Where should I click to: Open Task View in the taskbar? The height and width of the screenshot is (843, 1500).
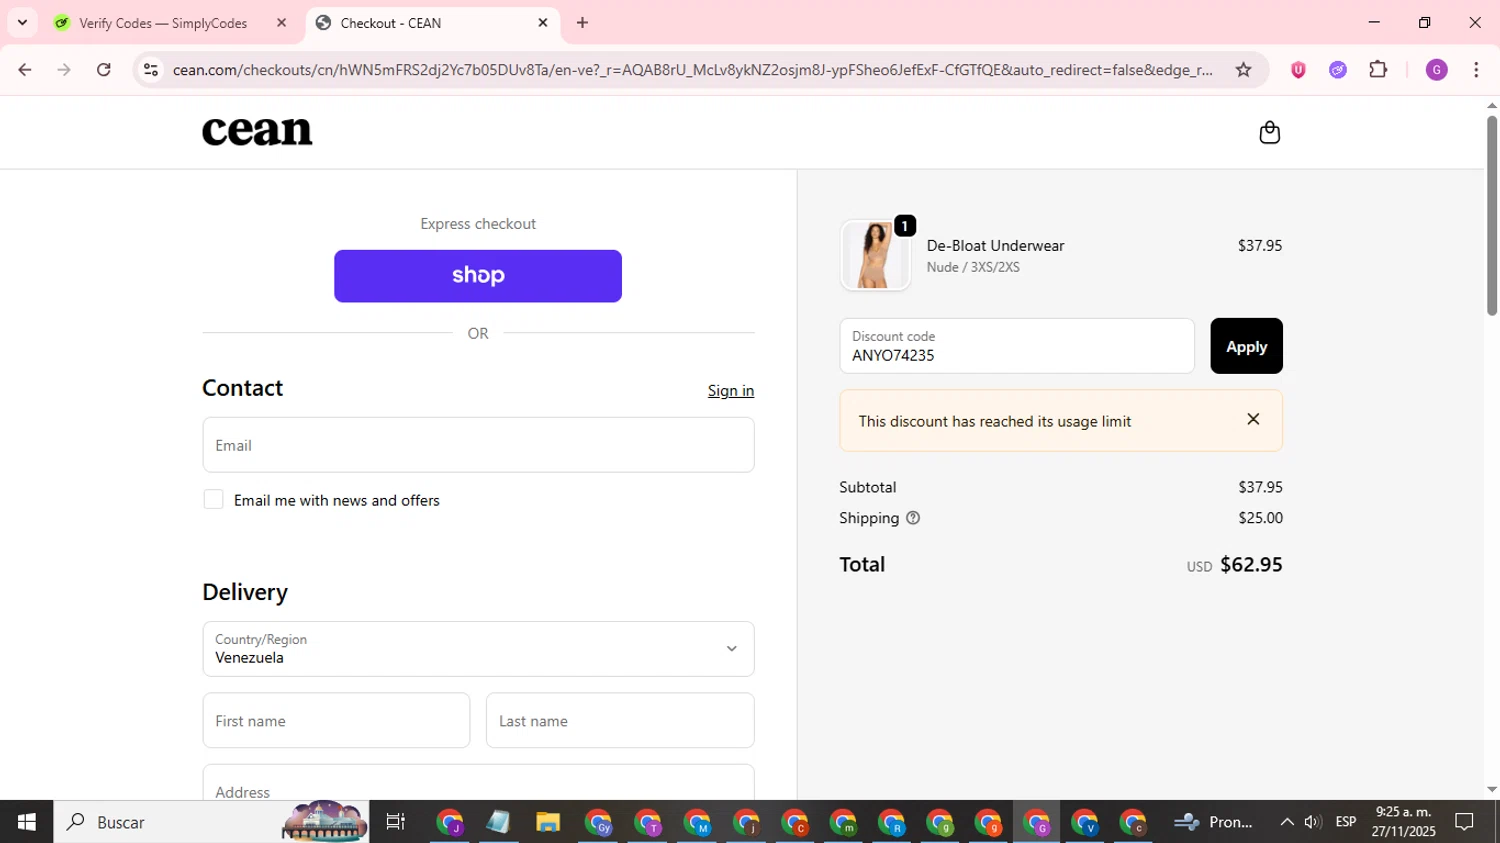click(396, 822)
